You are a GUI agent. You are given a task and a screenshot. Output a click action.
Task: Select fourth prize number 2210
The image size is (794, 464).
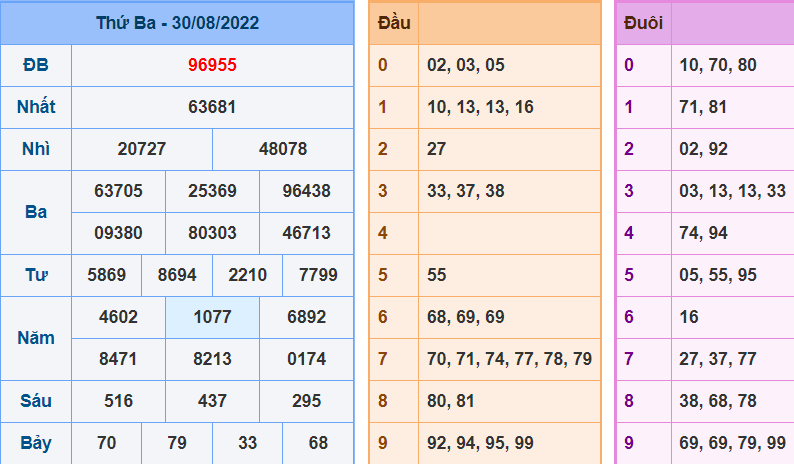click(x=248, y=276)
